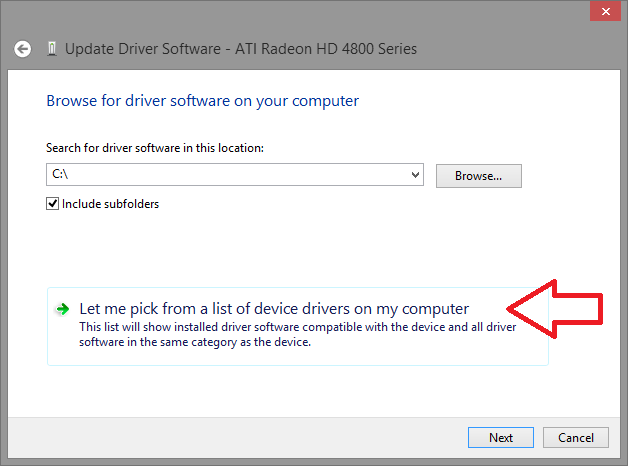This screenshot has width=628, height=466.
Task: Click the device icon beside the window title
Action: pyautogui.click(x=52, y=49)
